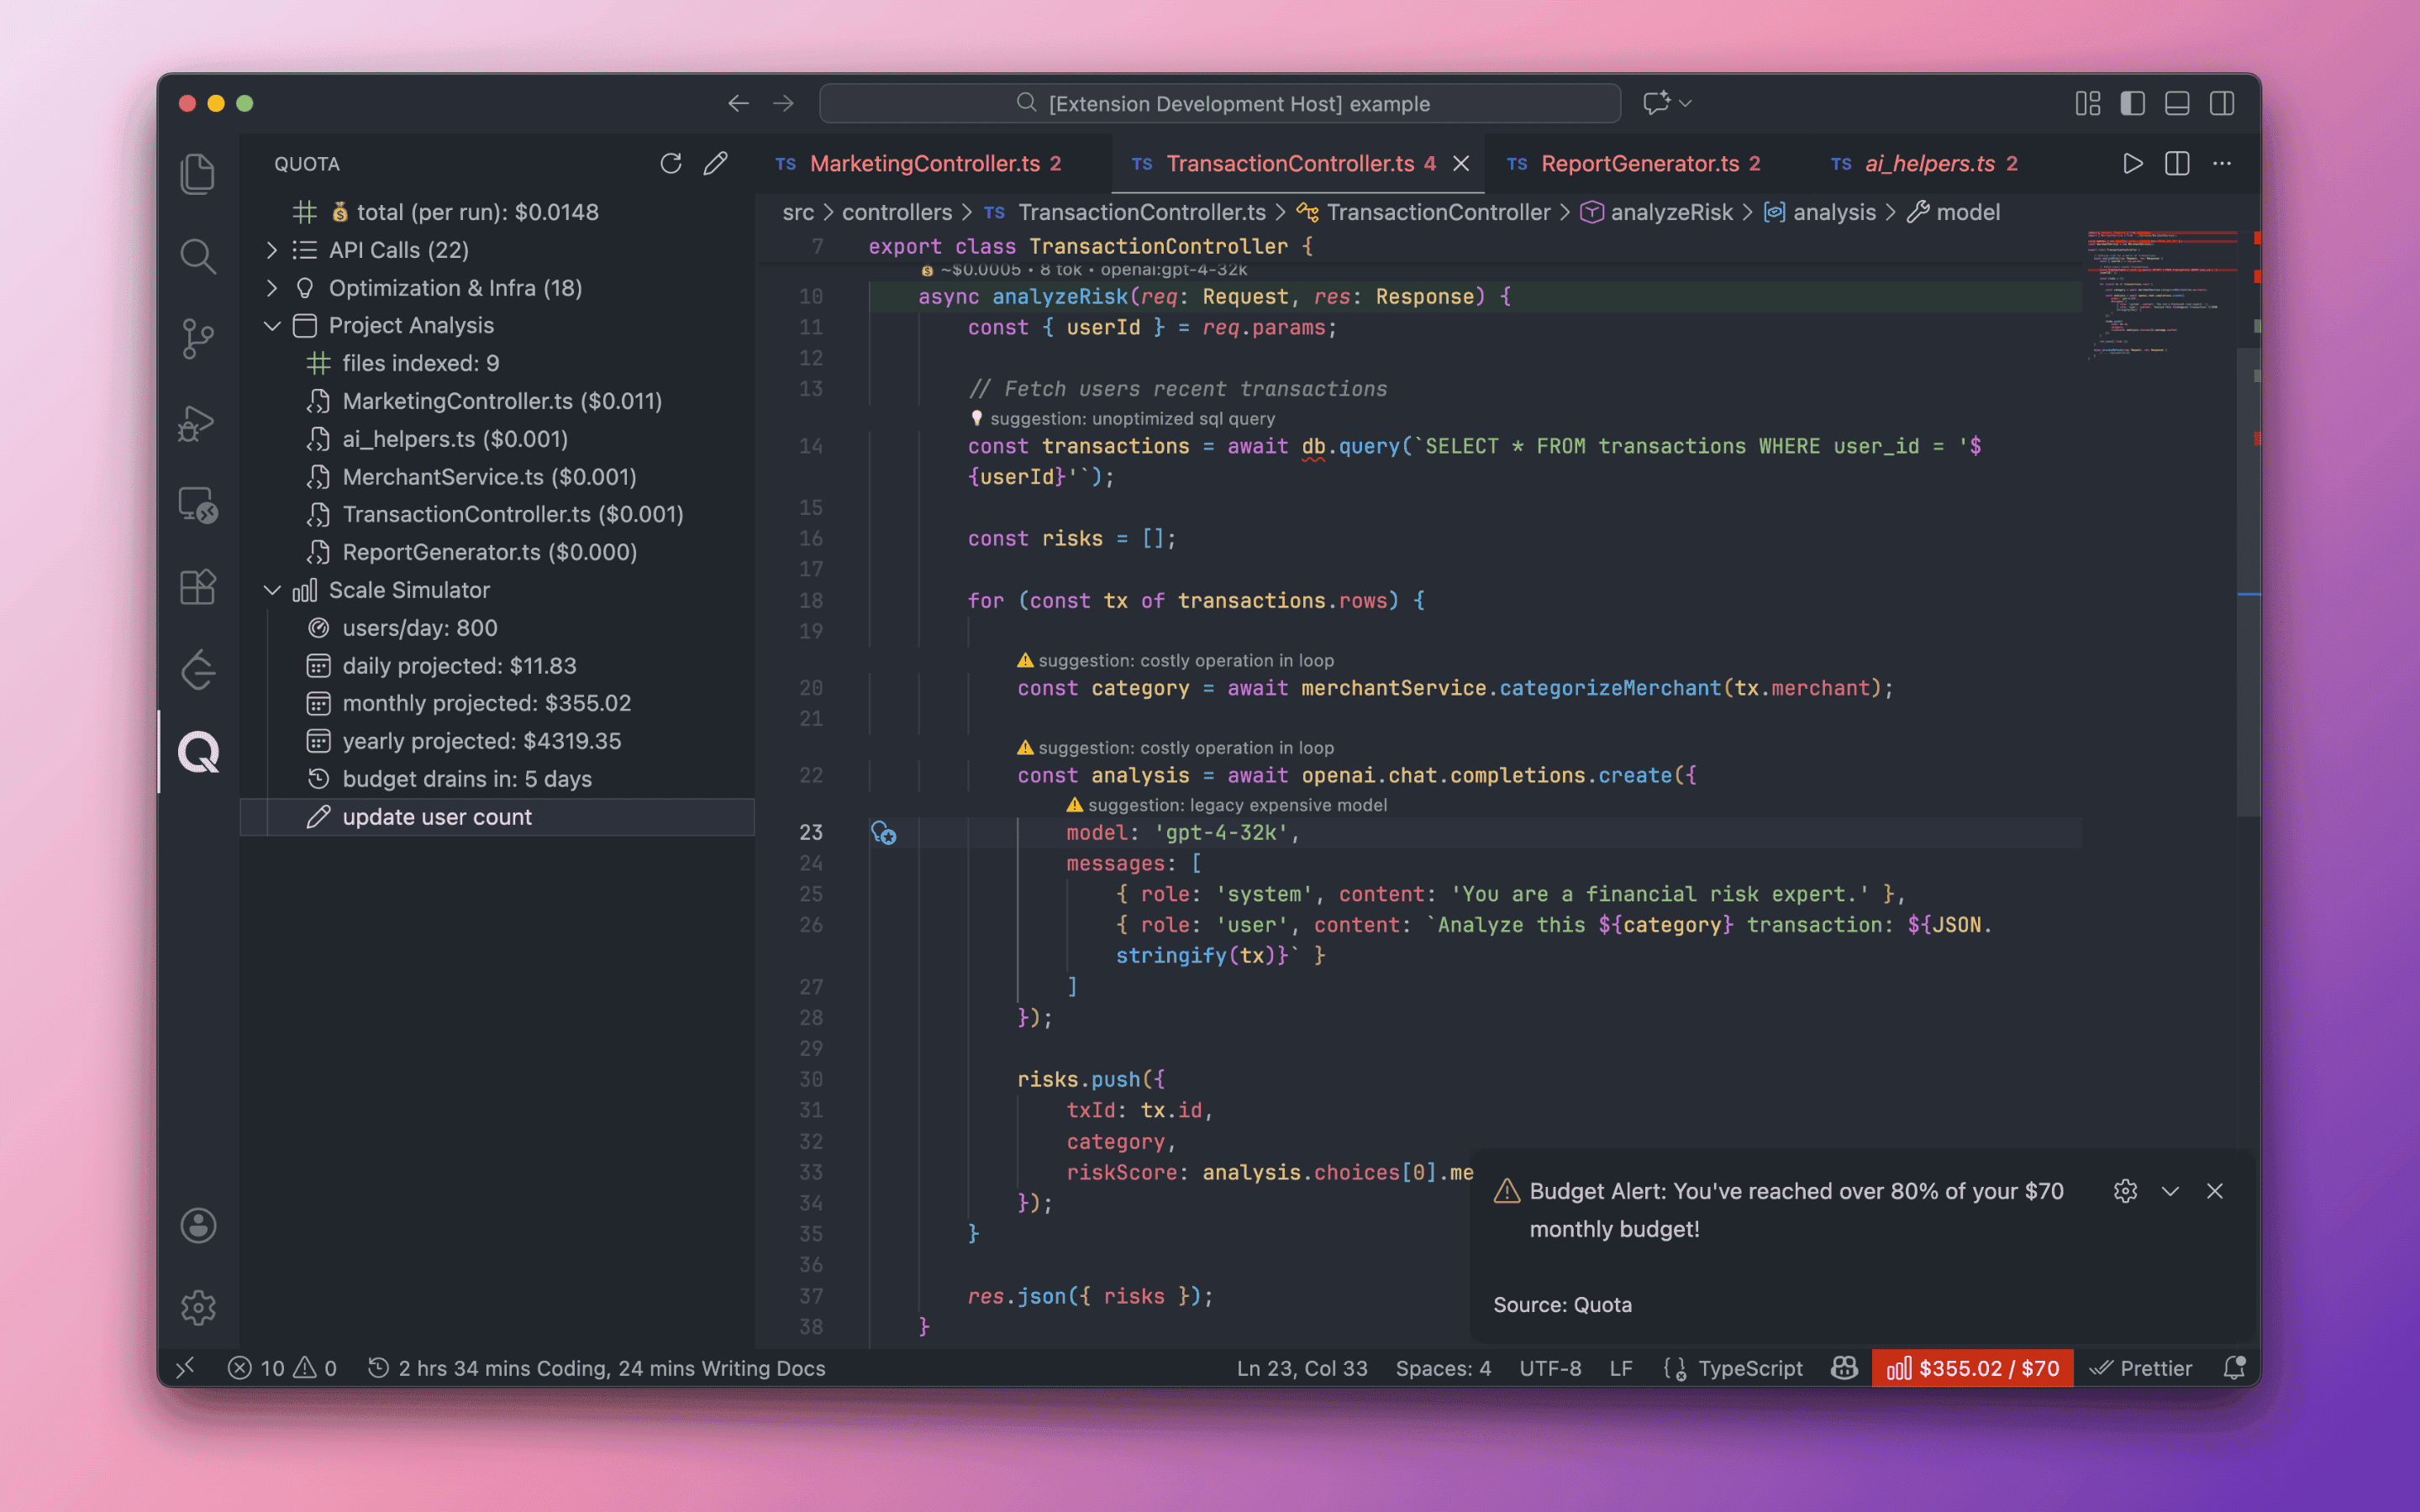Go back with the left arrow
This screenshot has width=2420, height=1512.
[738, 103]
